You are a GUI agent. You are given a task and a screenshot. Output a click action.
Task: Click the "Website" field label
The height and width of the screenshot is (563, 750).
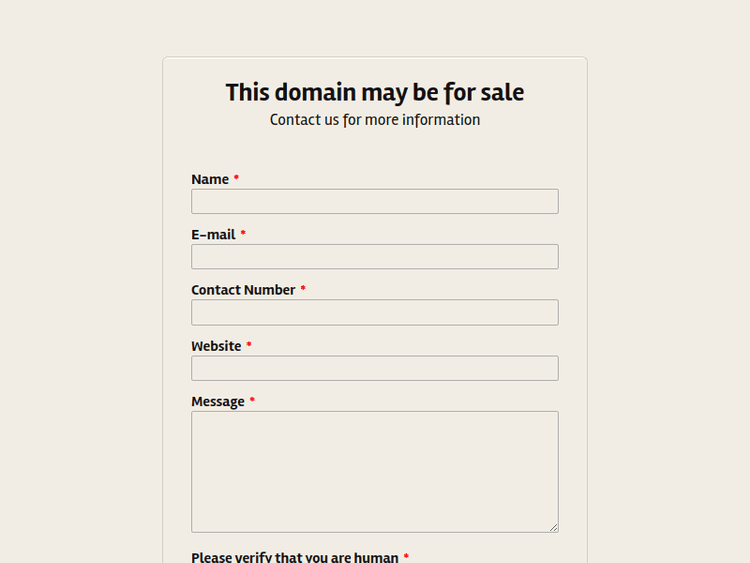coord(216,346)
